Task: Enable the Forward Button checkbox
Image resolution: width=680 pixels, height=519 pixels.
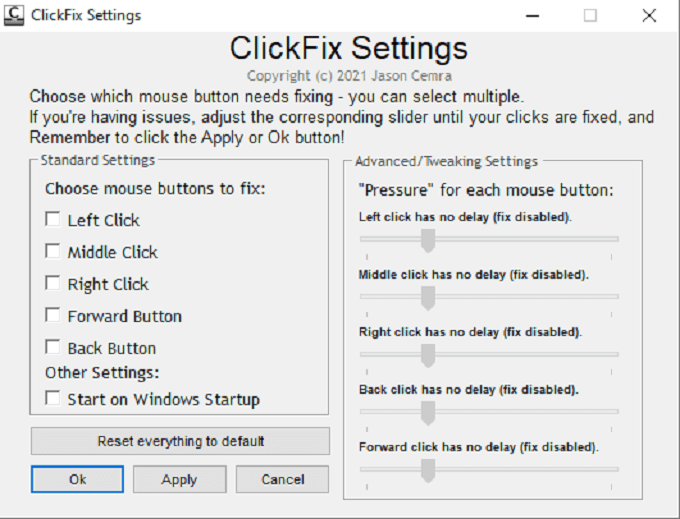Action: (x=52, y=316)
